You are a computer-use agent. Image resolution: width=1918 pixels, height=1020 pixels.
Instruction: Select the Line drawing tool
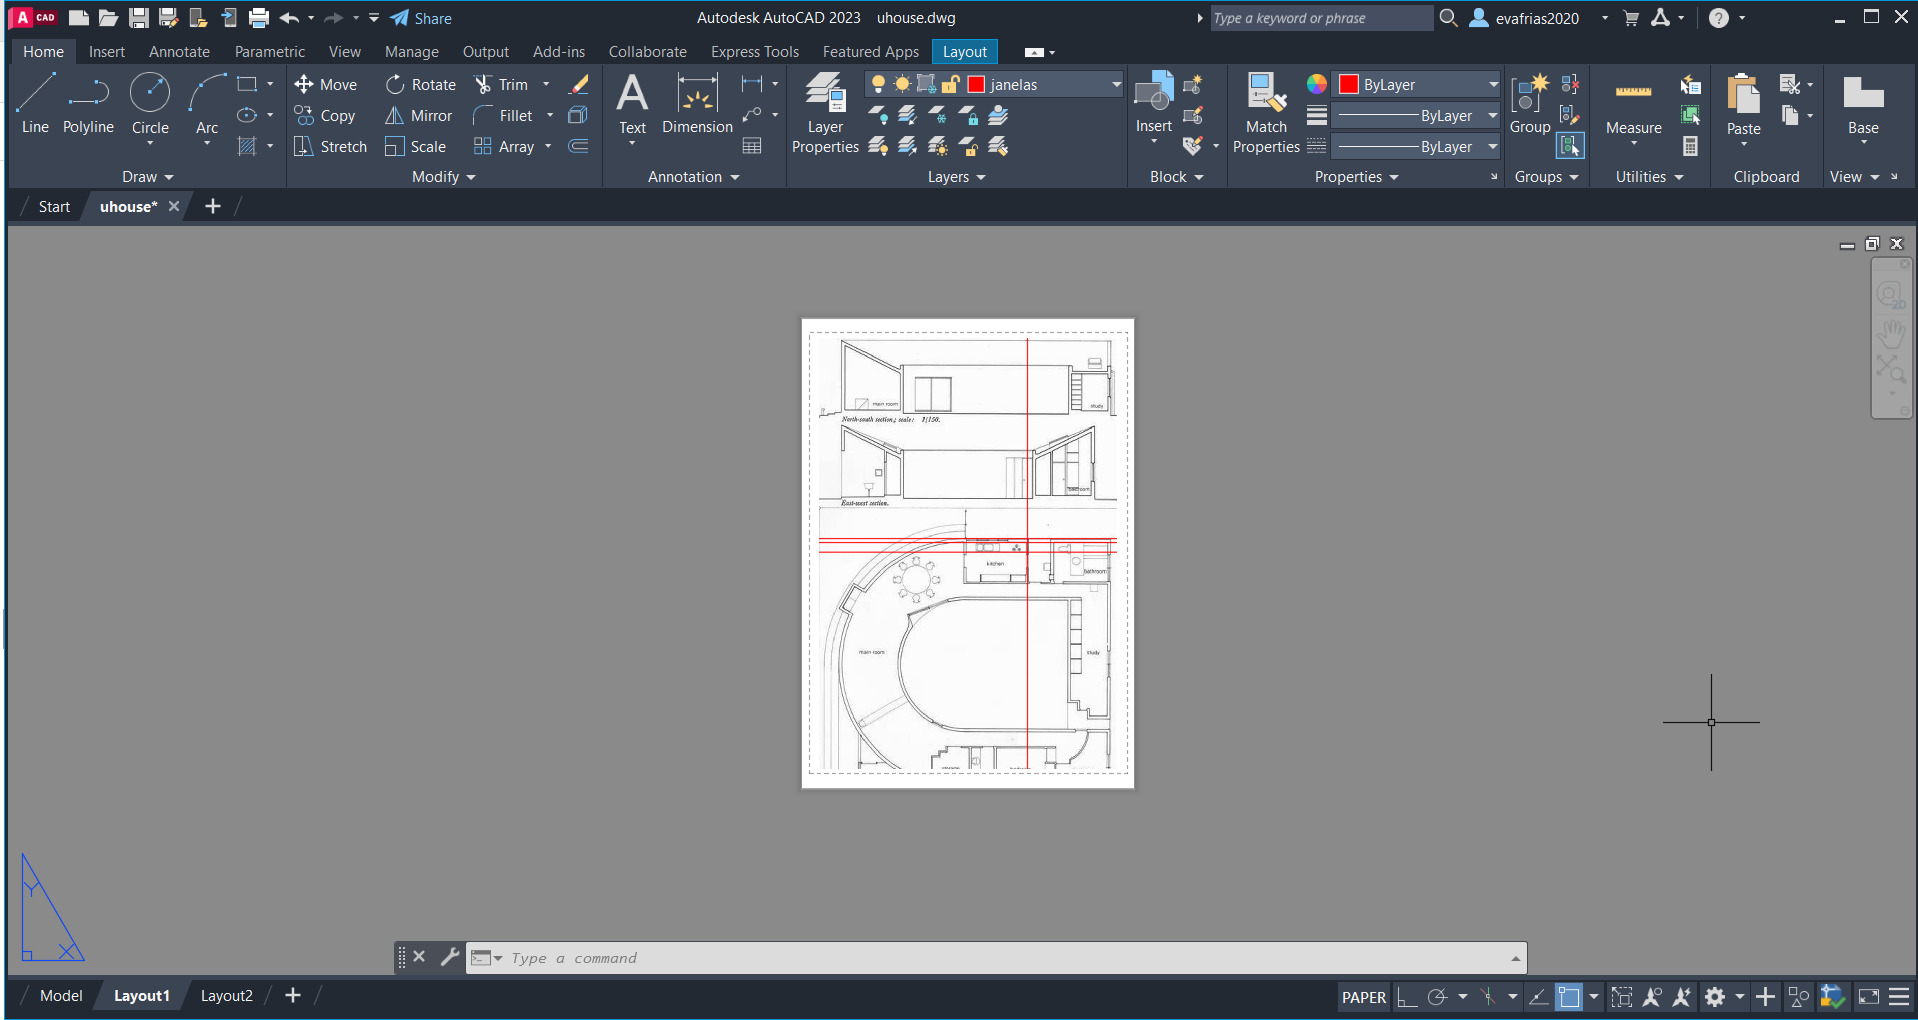pyautogui.click(x=35, y=103)
